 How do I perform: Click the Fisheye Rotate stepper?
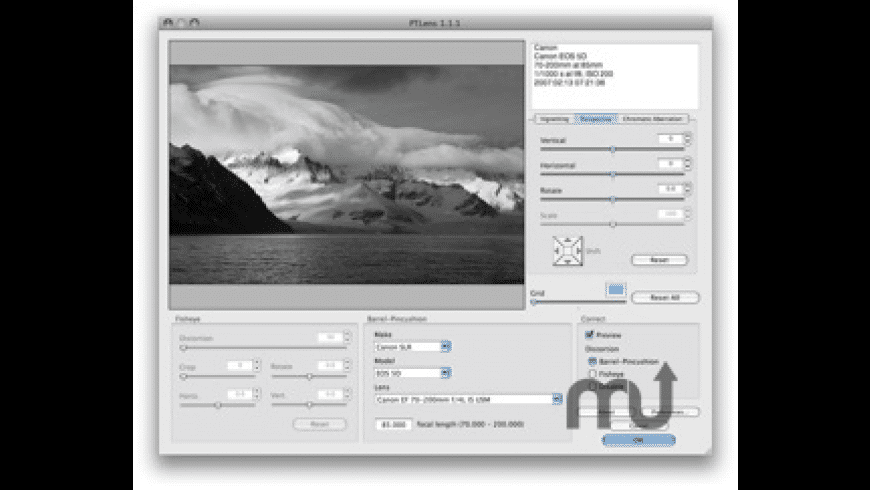(347, 365)
